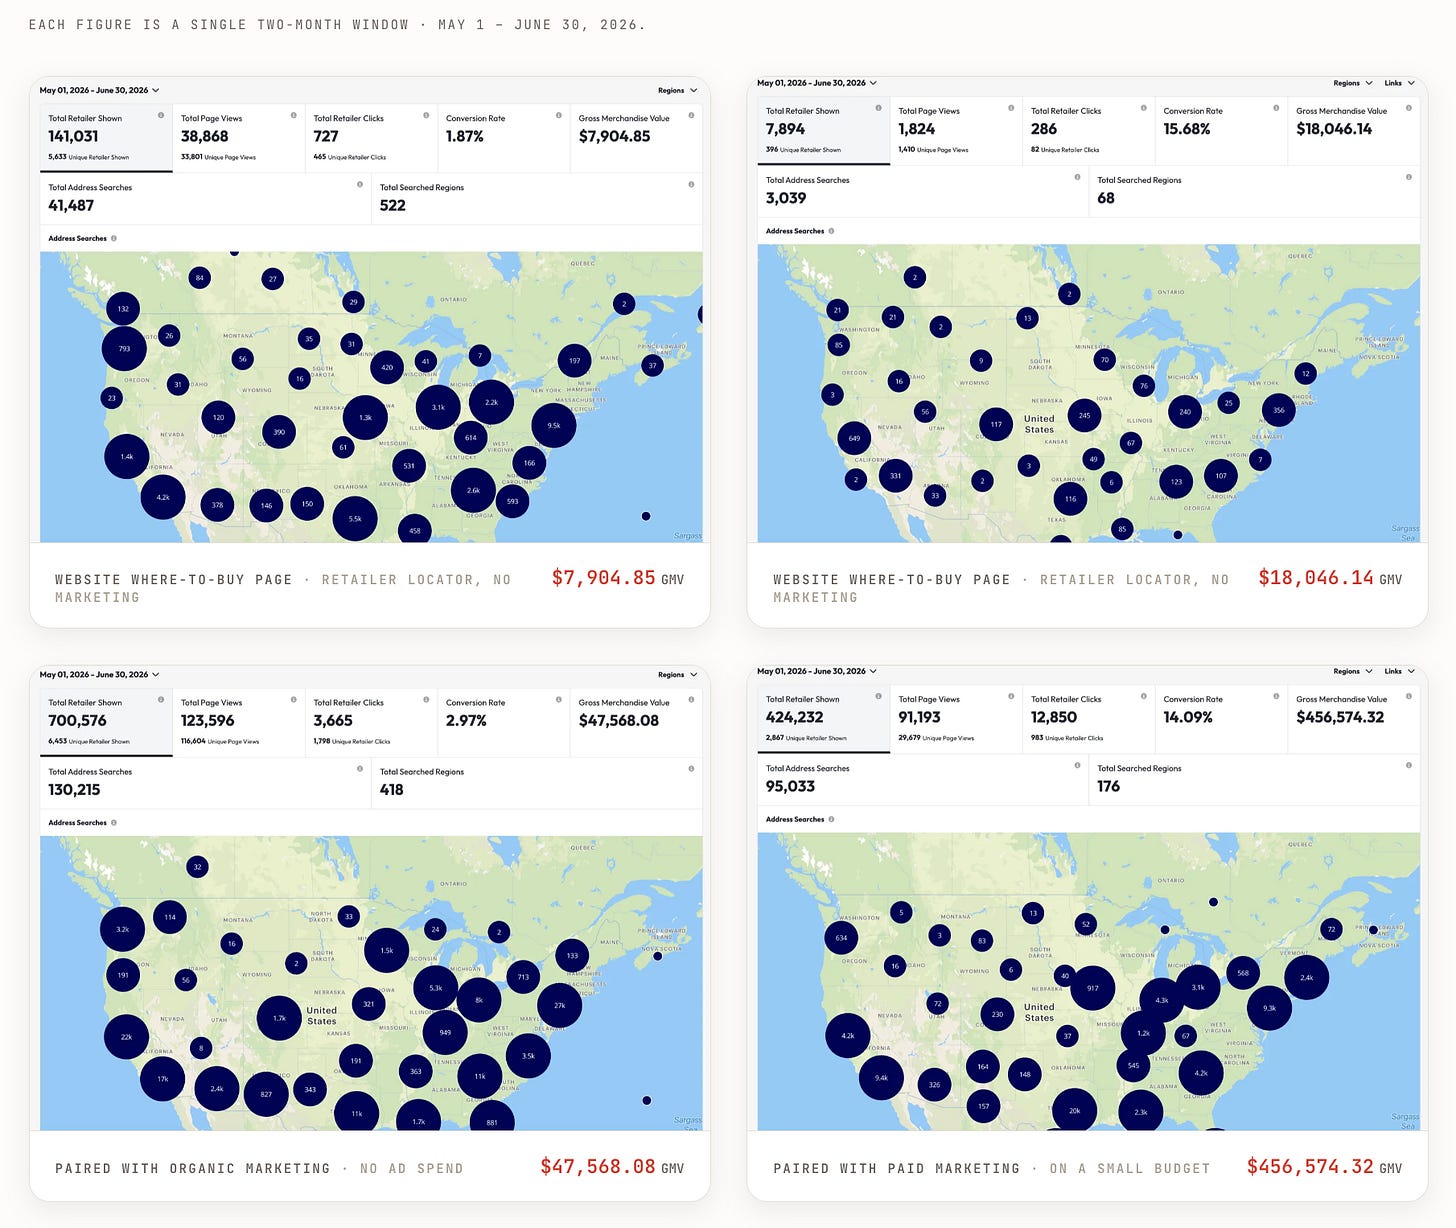
Task: Click the 5.5k map cluster in the $7,904.85 dashboard
Action: point(355,519)
